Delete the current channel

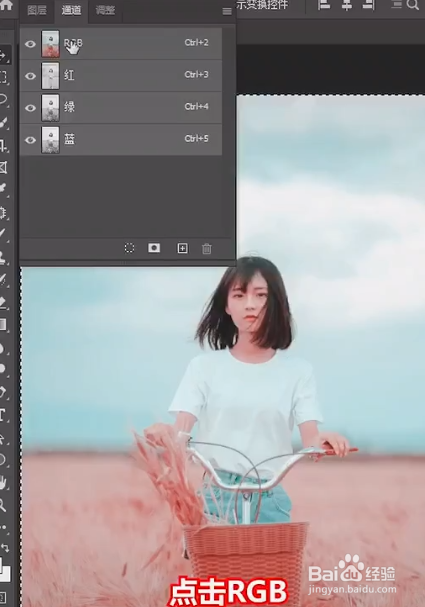tap(207, 249)
